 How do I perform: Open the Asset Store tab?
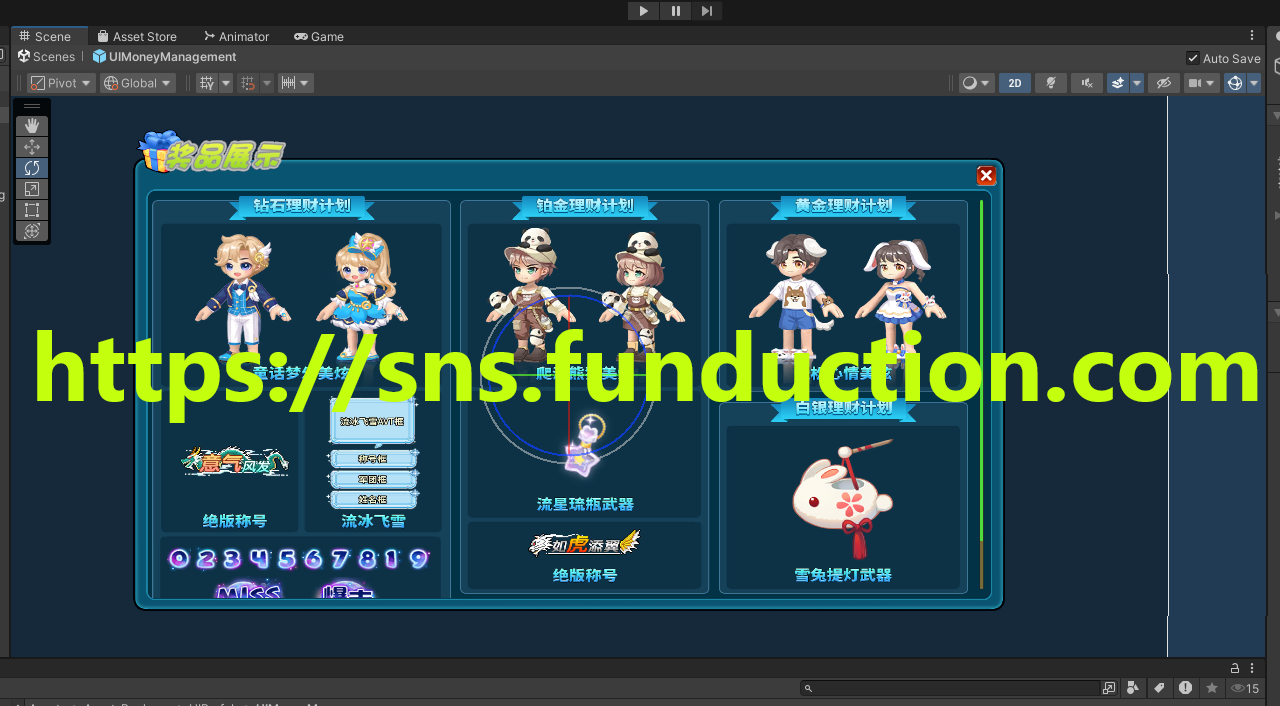[137, 36]
